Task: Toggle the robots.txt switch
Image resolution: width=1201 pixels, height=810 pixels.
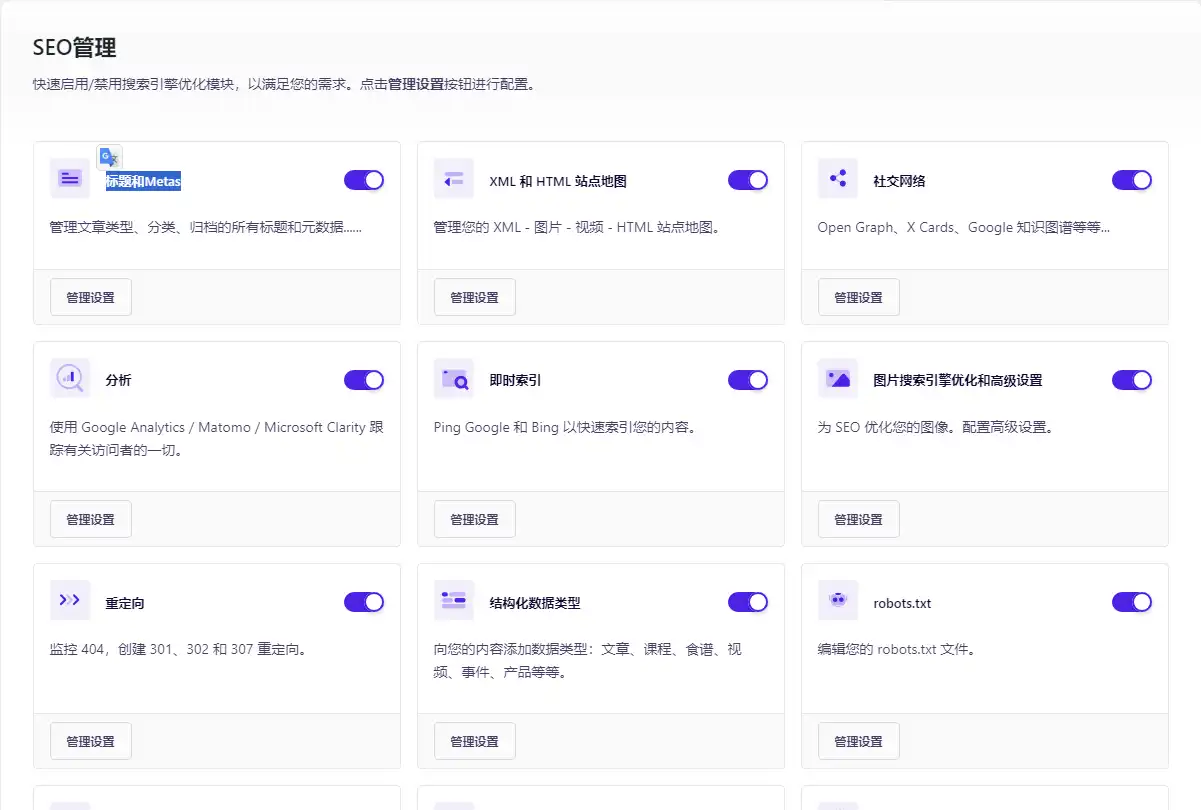Action: point(1131,601)
